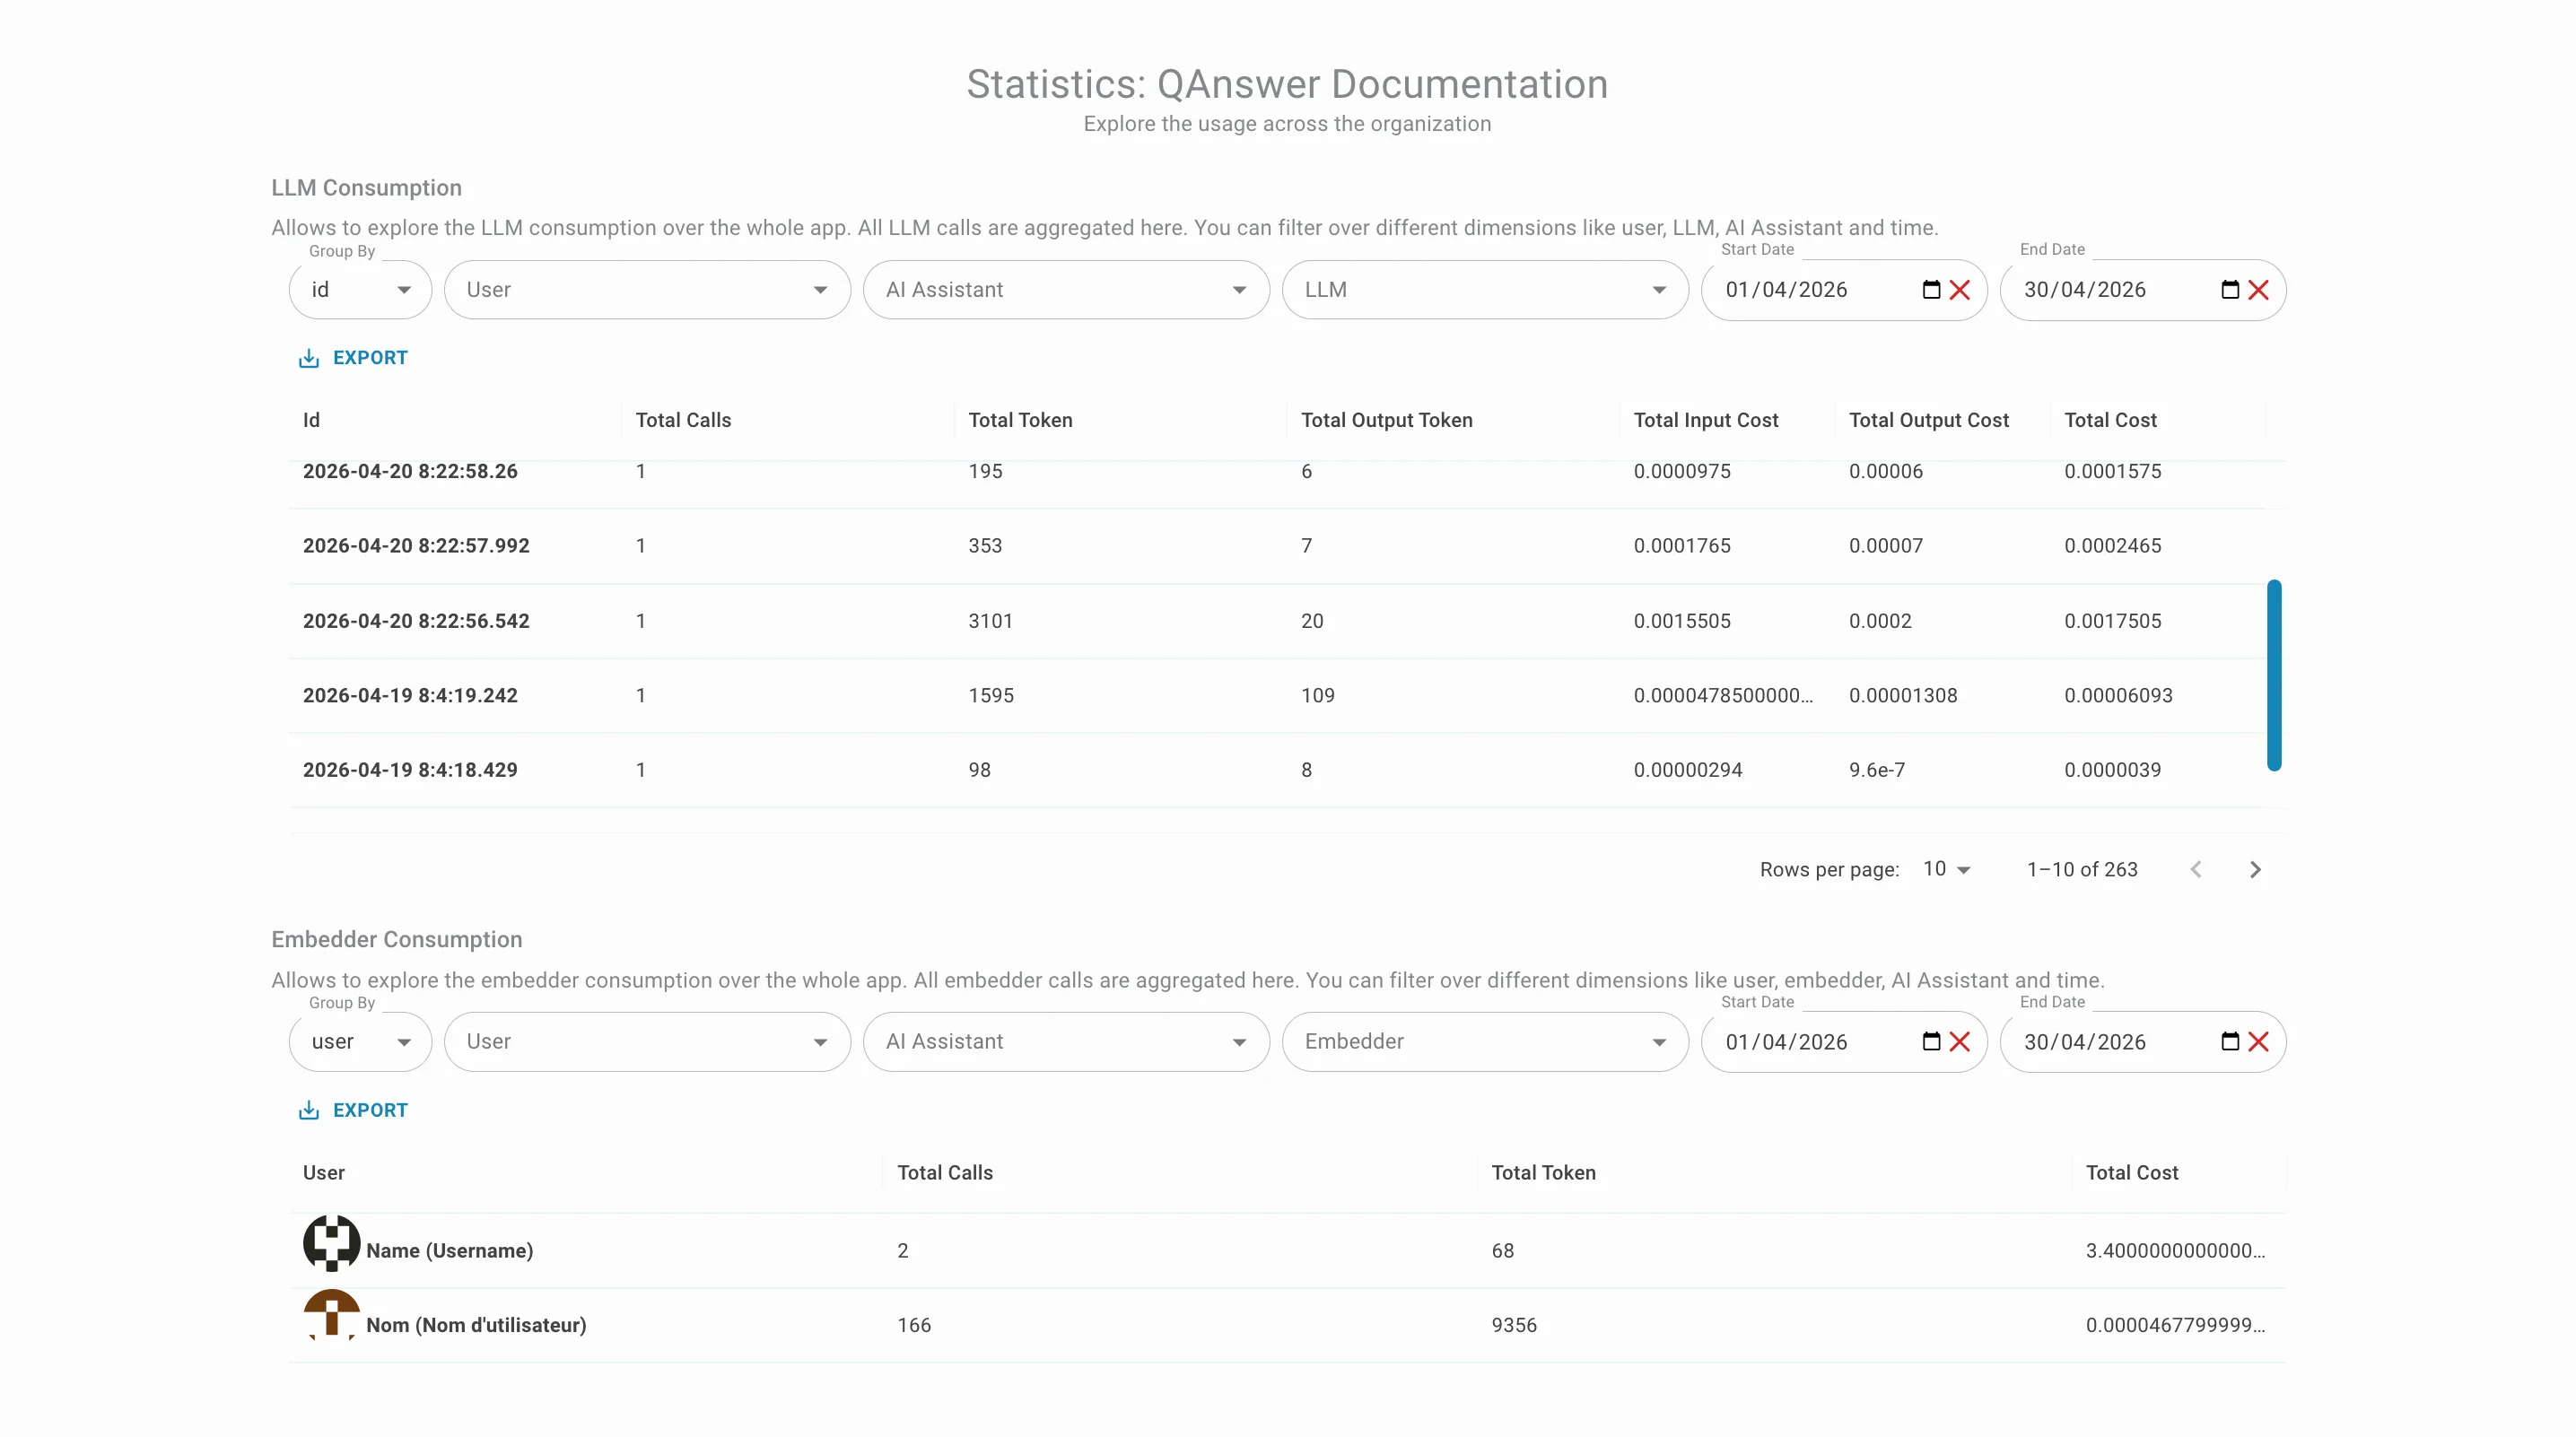Select row 2026-04-19 8:4:18.429
The width and height of the screenshot is (2576, 1437).
tap(1277, 770)
